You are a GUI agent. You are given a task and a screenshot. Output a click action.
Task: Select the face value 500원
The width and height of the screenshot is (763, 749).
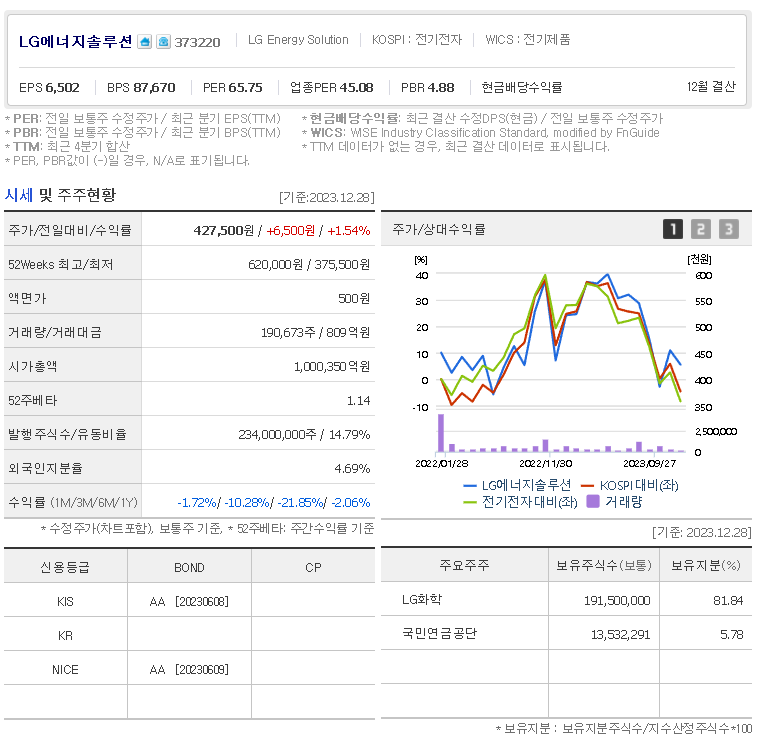coord(354,298)
